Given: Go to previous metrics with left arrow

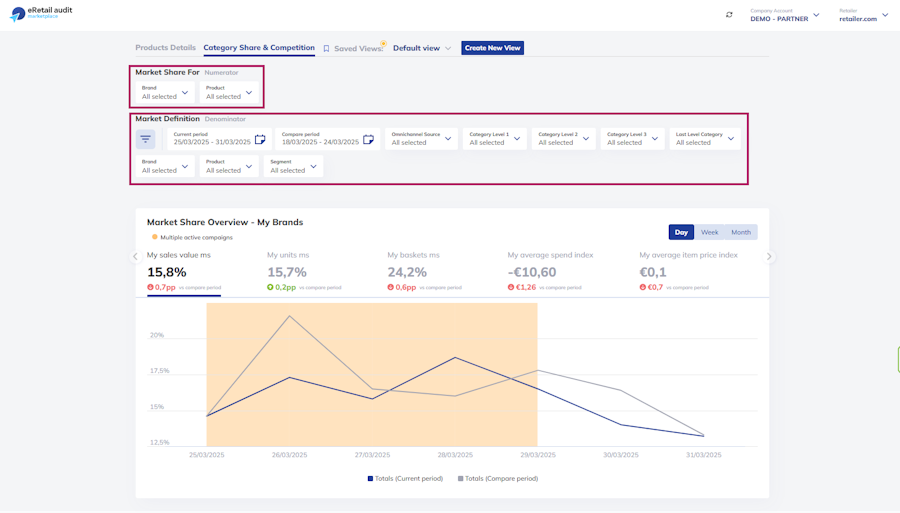Looking at the screenshot, I should (x=135, y=256).
